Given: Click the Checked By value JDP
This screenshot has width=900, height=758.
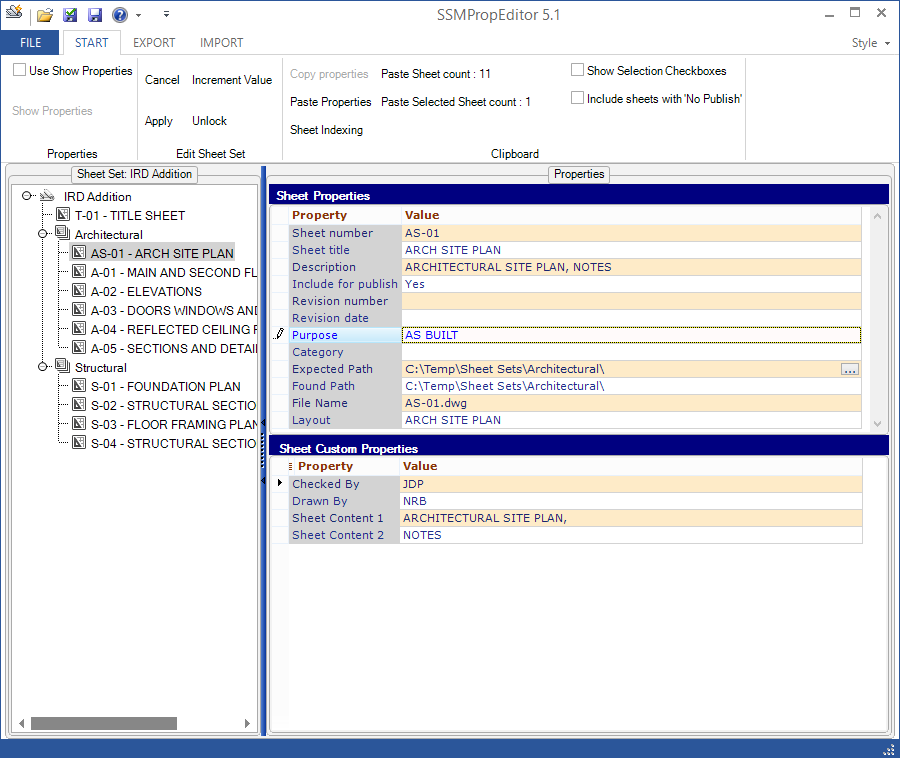Looking at the screenshot, I should (x=631, y=484).
